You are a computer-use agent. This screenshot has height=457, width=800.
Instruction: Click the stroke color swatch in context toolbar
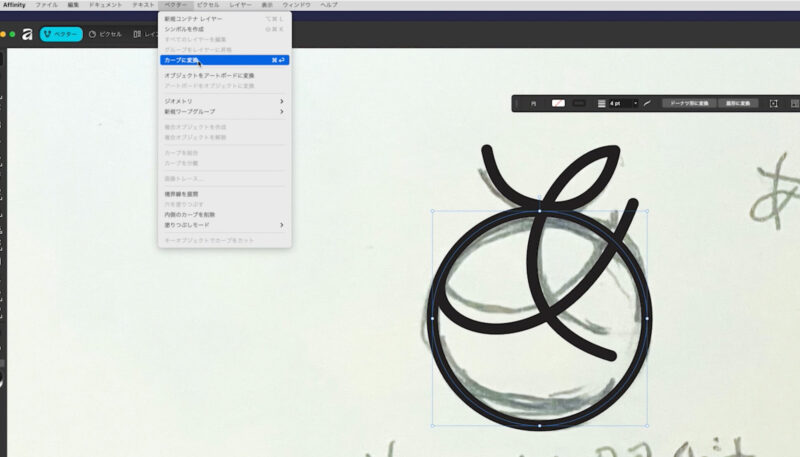[579, 103]
